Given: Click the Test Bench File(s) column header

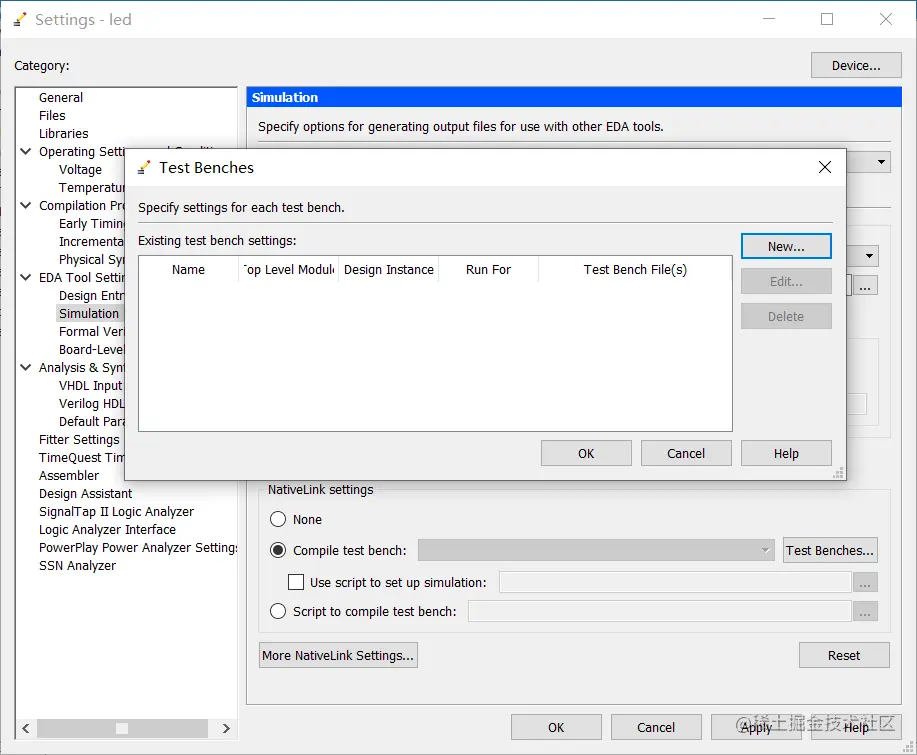Looking at the screenshot, I should [x=635, y=270].
